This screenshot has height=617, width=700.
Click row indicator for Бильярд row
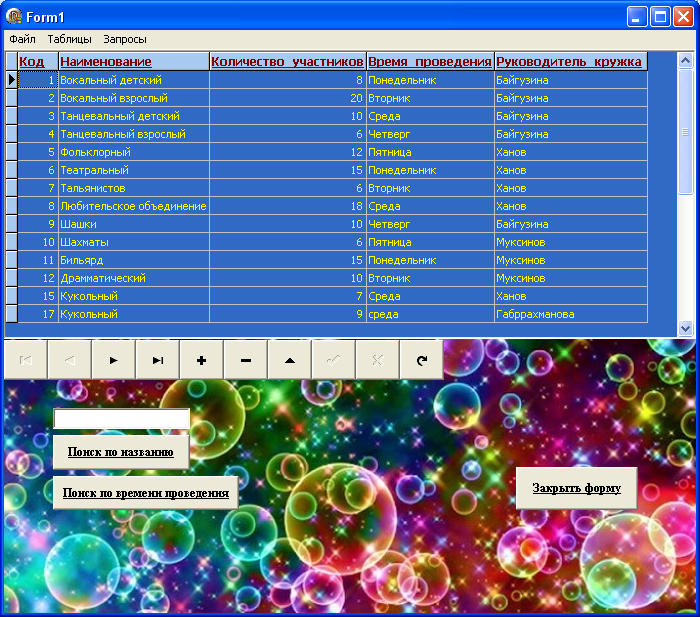point(12,260)
